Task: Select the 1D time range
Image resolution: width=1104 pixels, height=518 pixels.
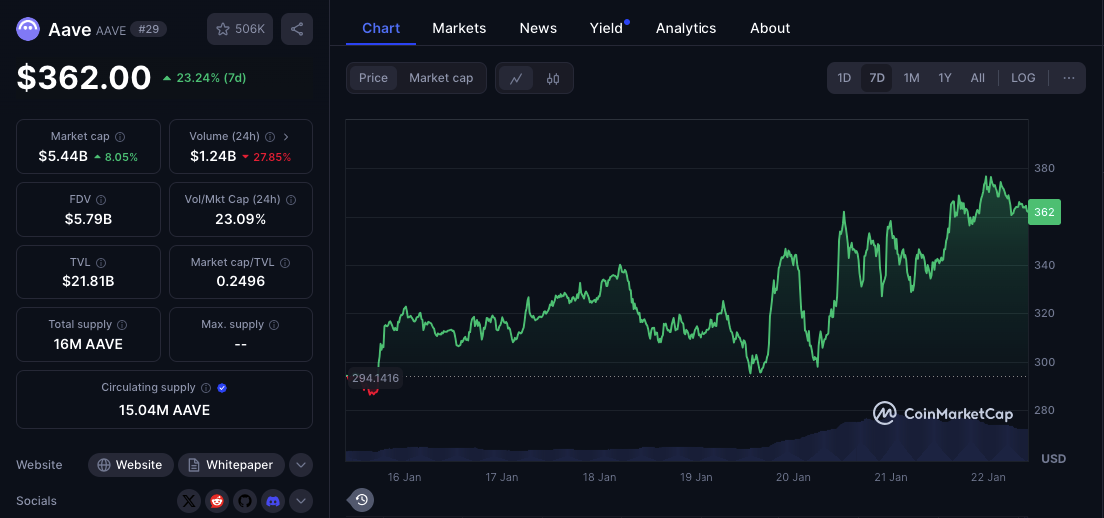Action: pos(844,78)
